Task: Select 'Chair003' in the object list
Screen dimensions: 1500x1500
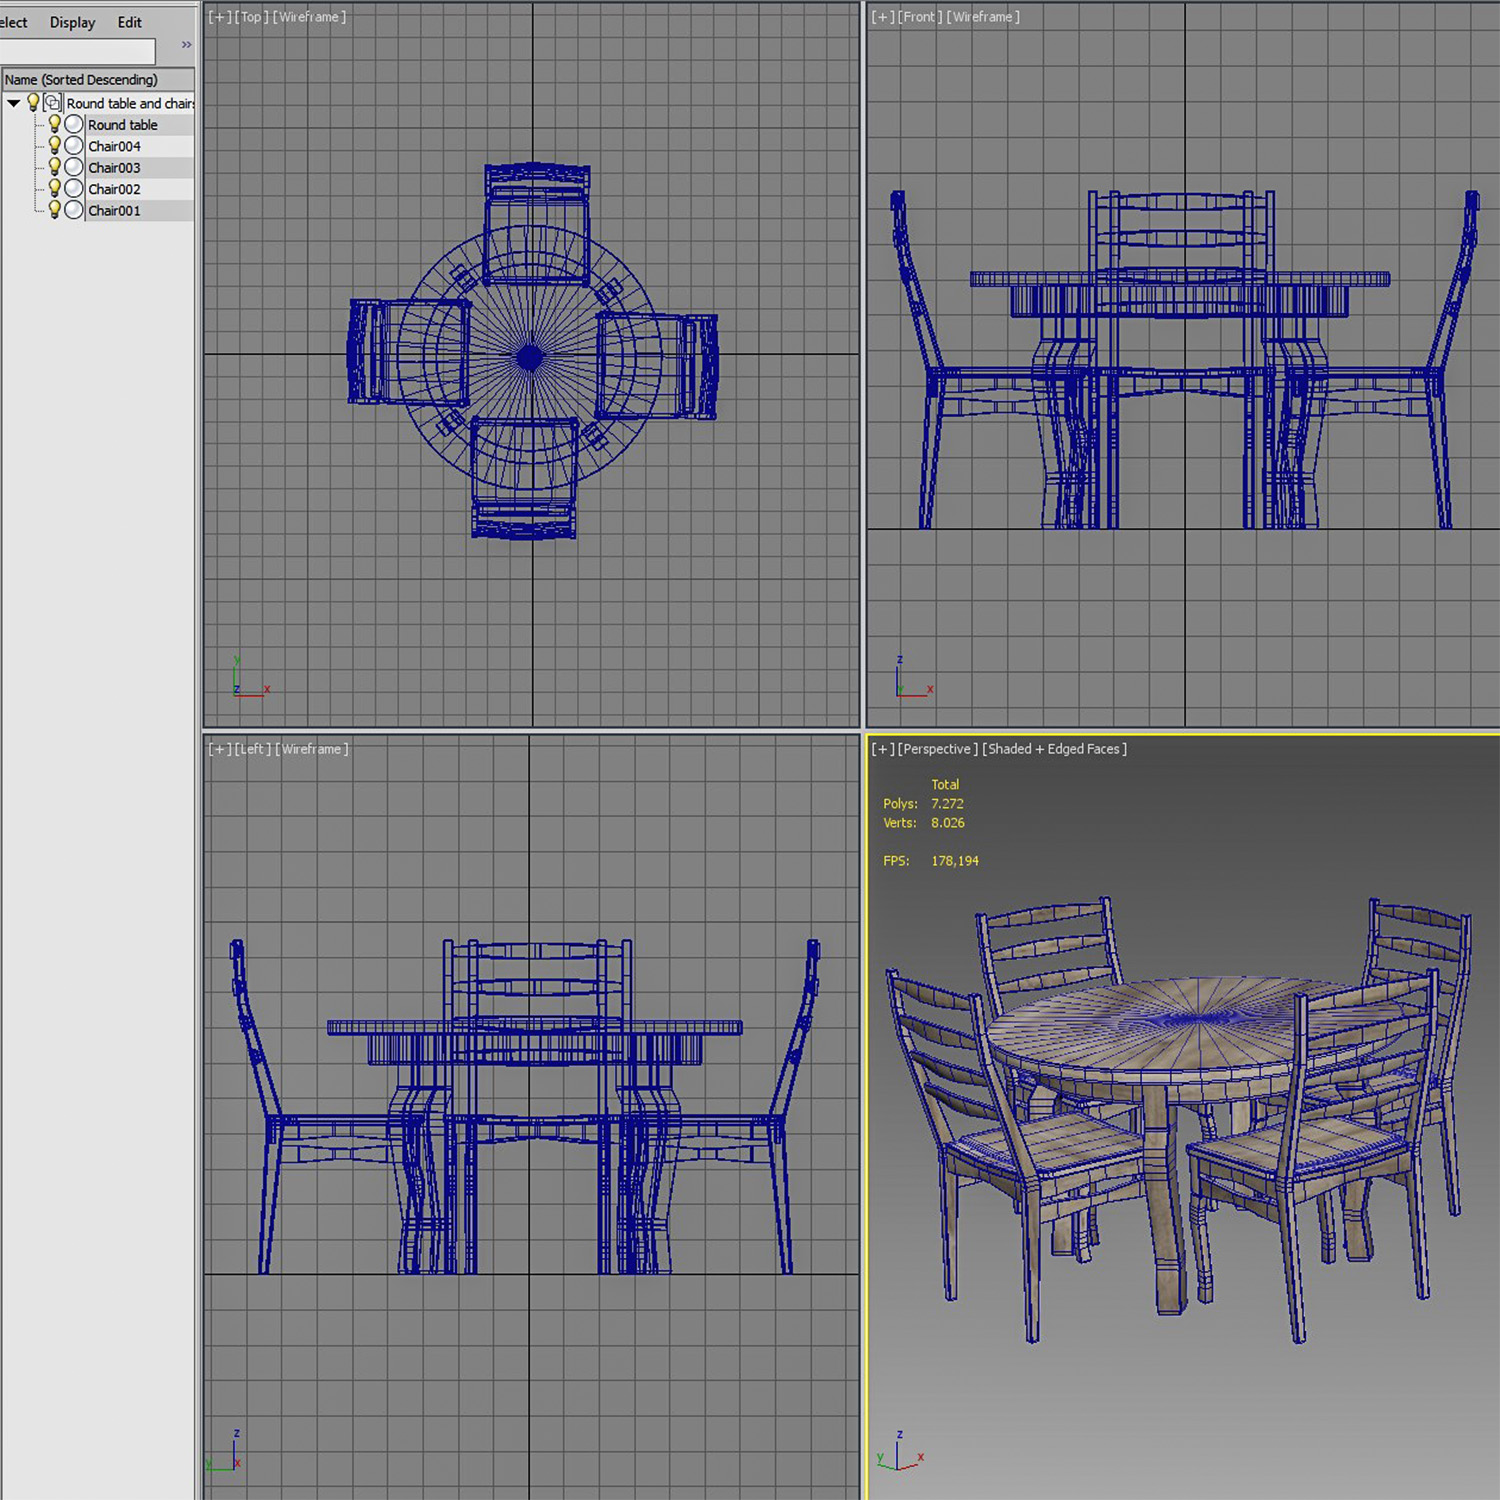Action: coord(114,168)
